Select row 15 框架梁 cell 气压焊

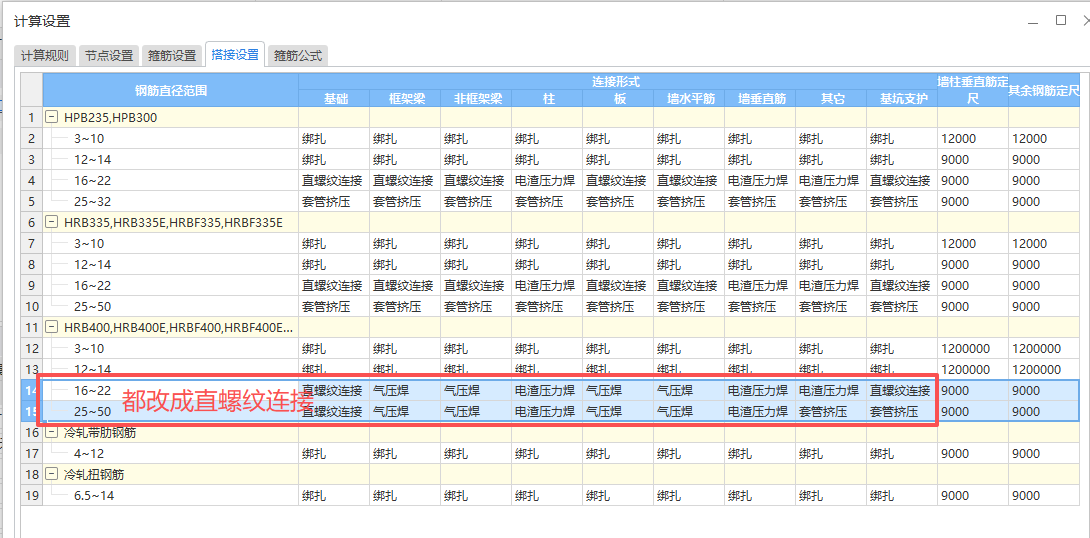click(x=405, y=411)
